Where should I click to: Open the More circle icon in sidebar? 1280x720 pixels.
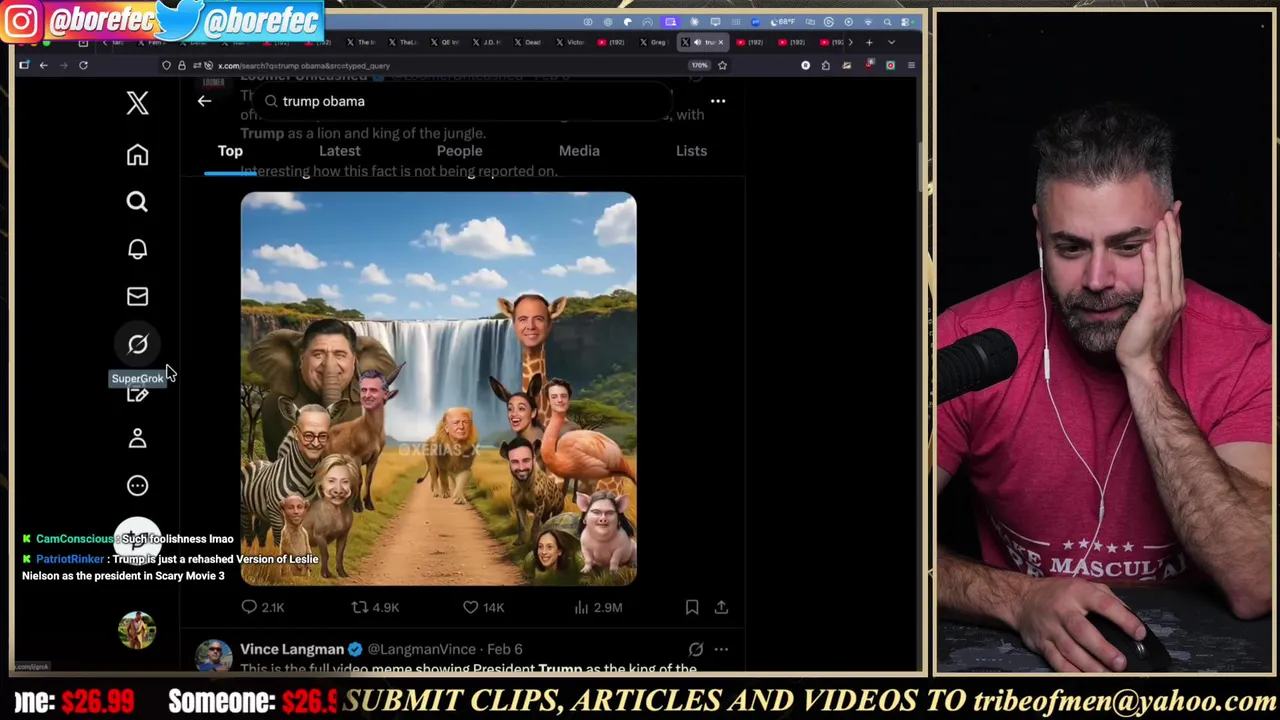[137, 486]
